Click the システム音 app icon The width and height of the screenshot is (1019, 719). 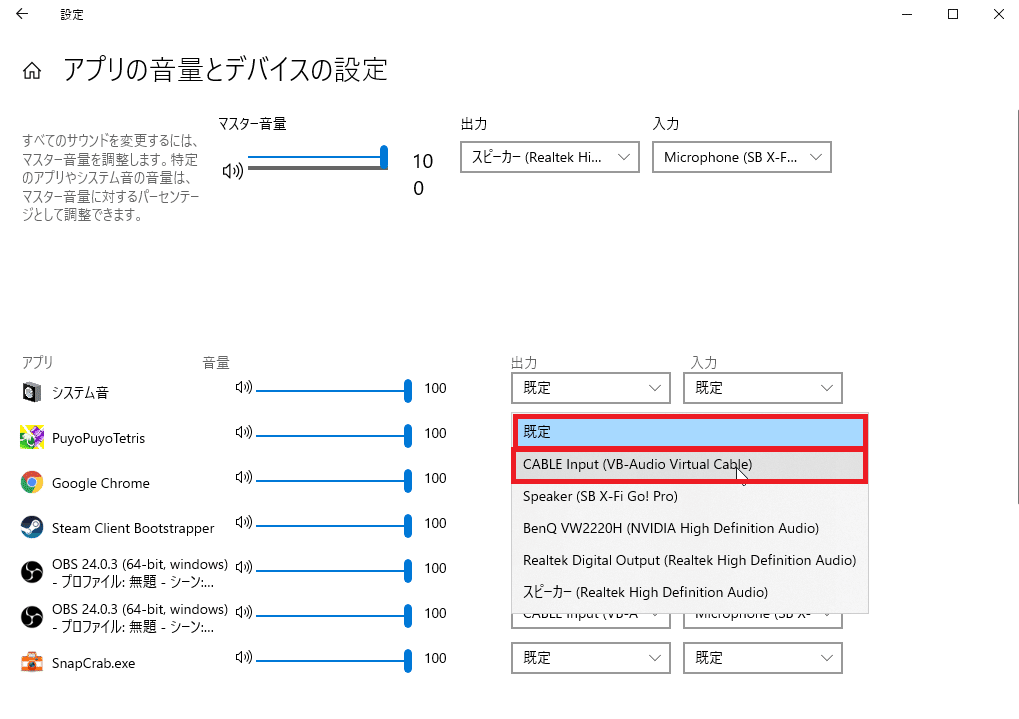point(32,392)
